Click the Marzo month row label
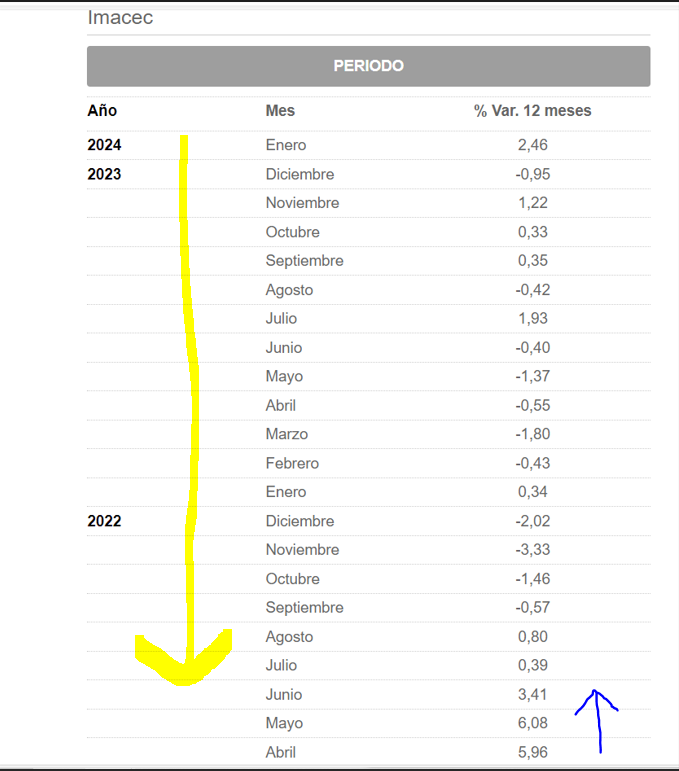Screen dimensions: 679x771 pyautogui.click(x=287, y=434)
